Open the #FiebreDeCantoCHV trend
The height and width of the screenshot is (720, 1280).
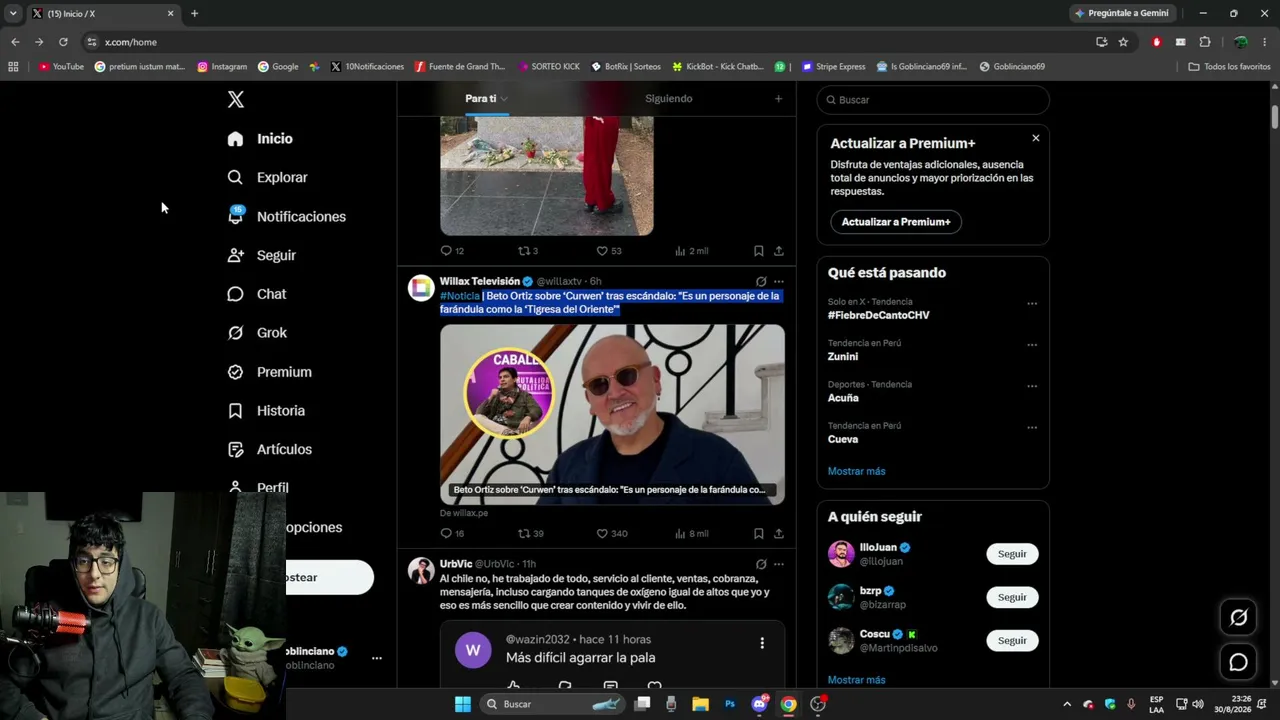point(878,315)
